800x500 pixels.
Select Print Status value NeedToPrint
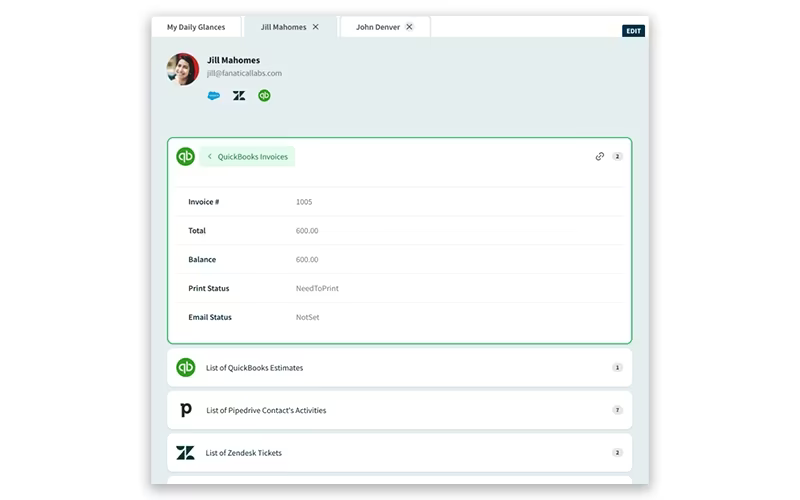tap(317, 288)
